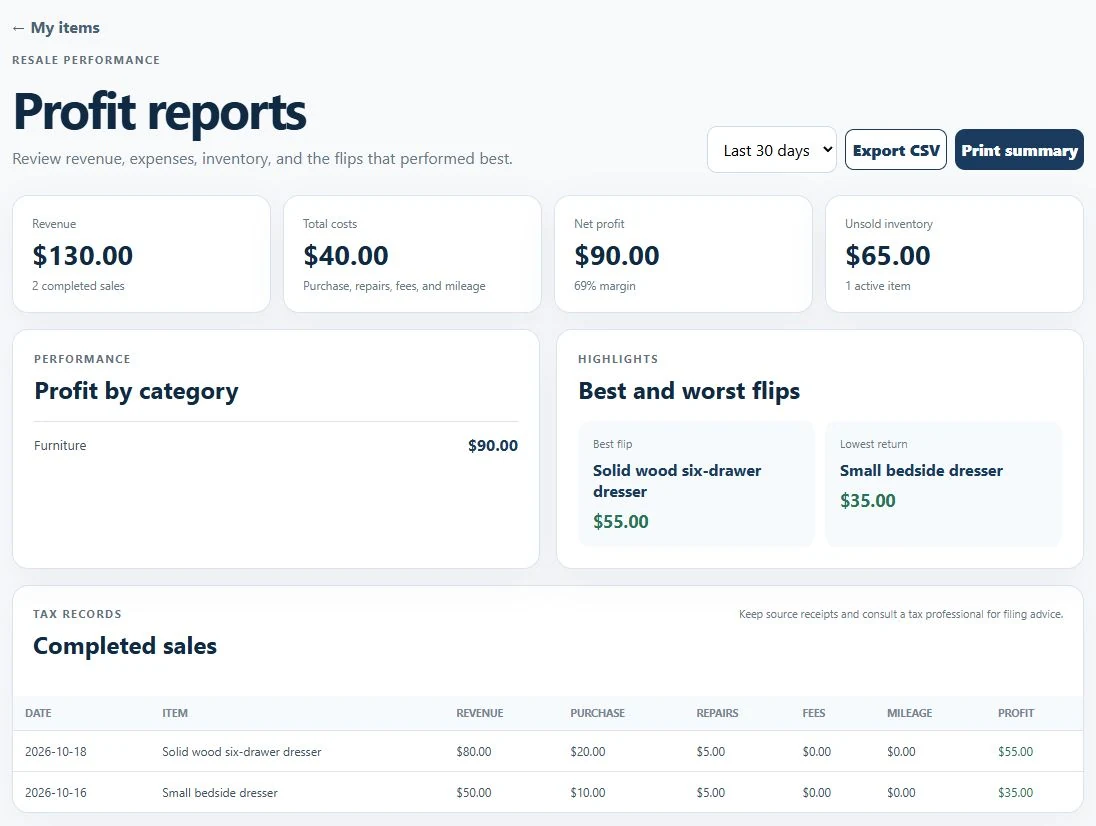This screenshot has width=1096, height=826.
Task: Click the 1 active item text
Action: (878, 286)
